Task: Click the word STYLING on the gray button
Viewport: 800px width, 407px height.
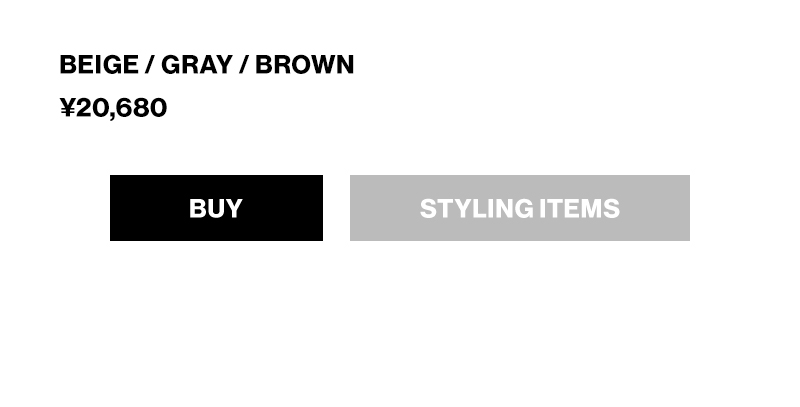Action: [x=476, y=208]
